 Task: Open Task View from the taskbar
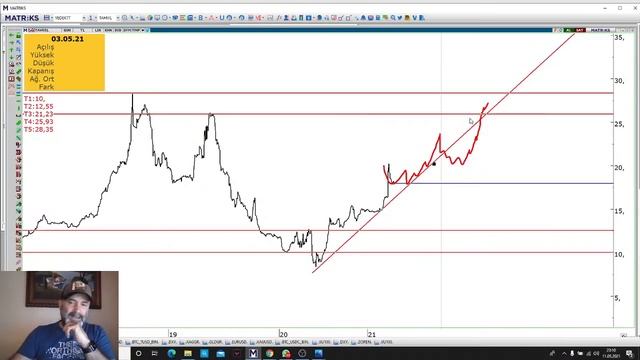[x=155, y=353]
